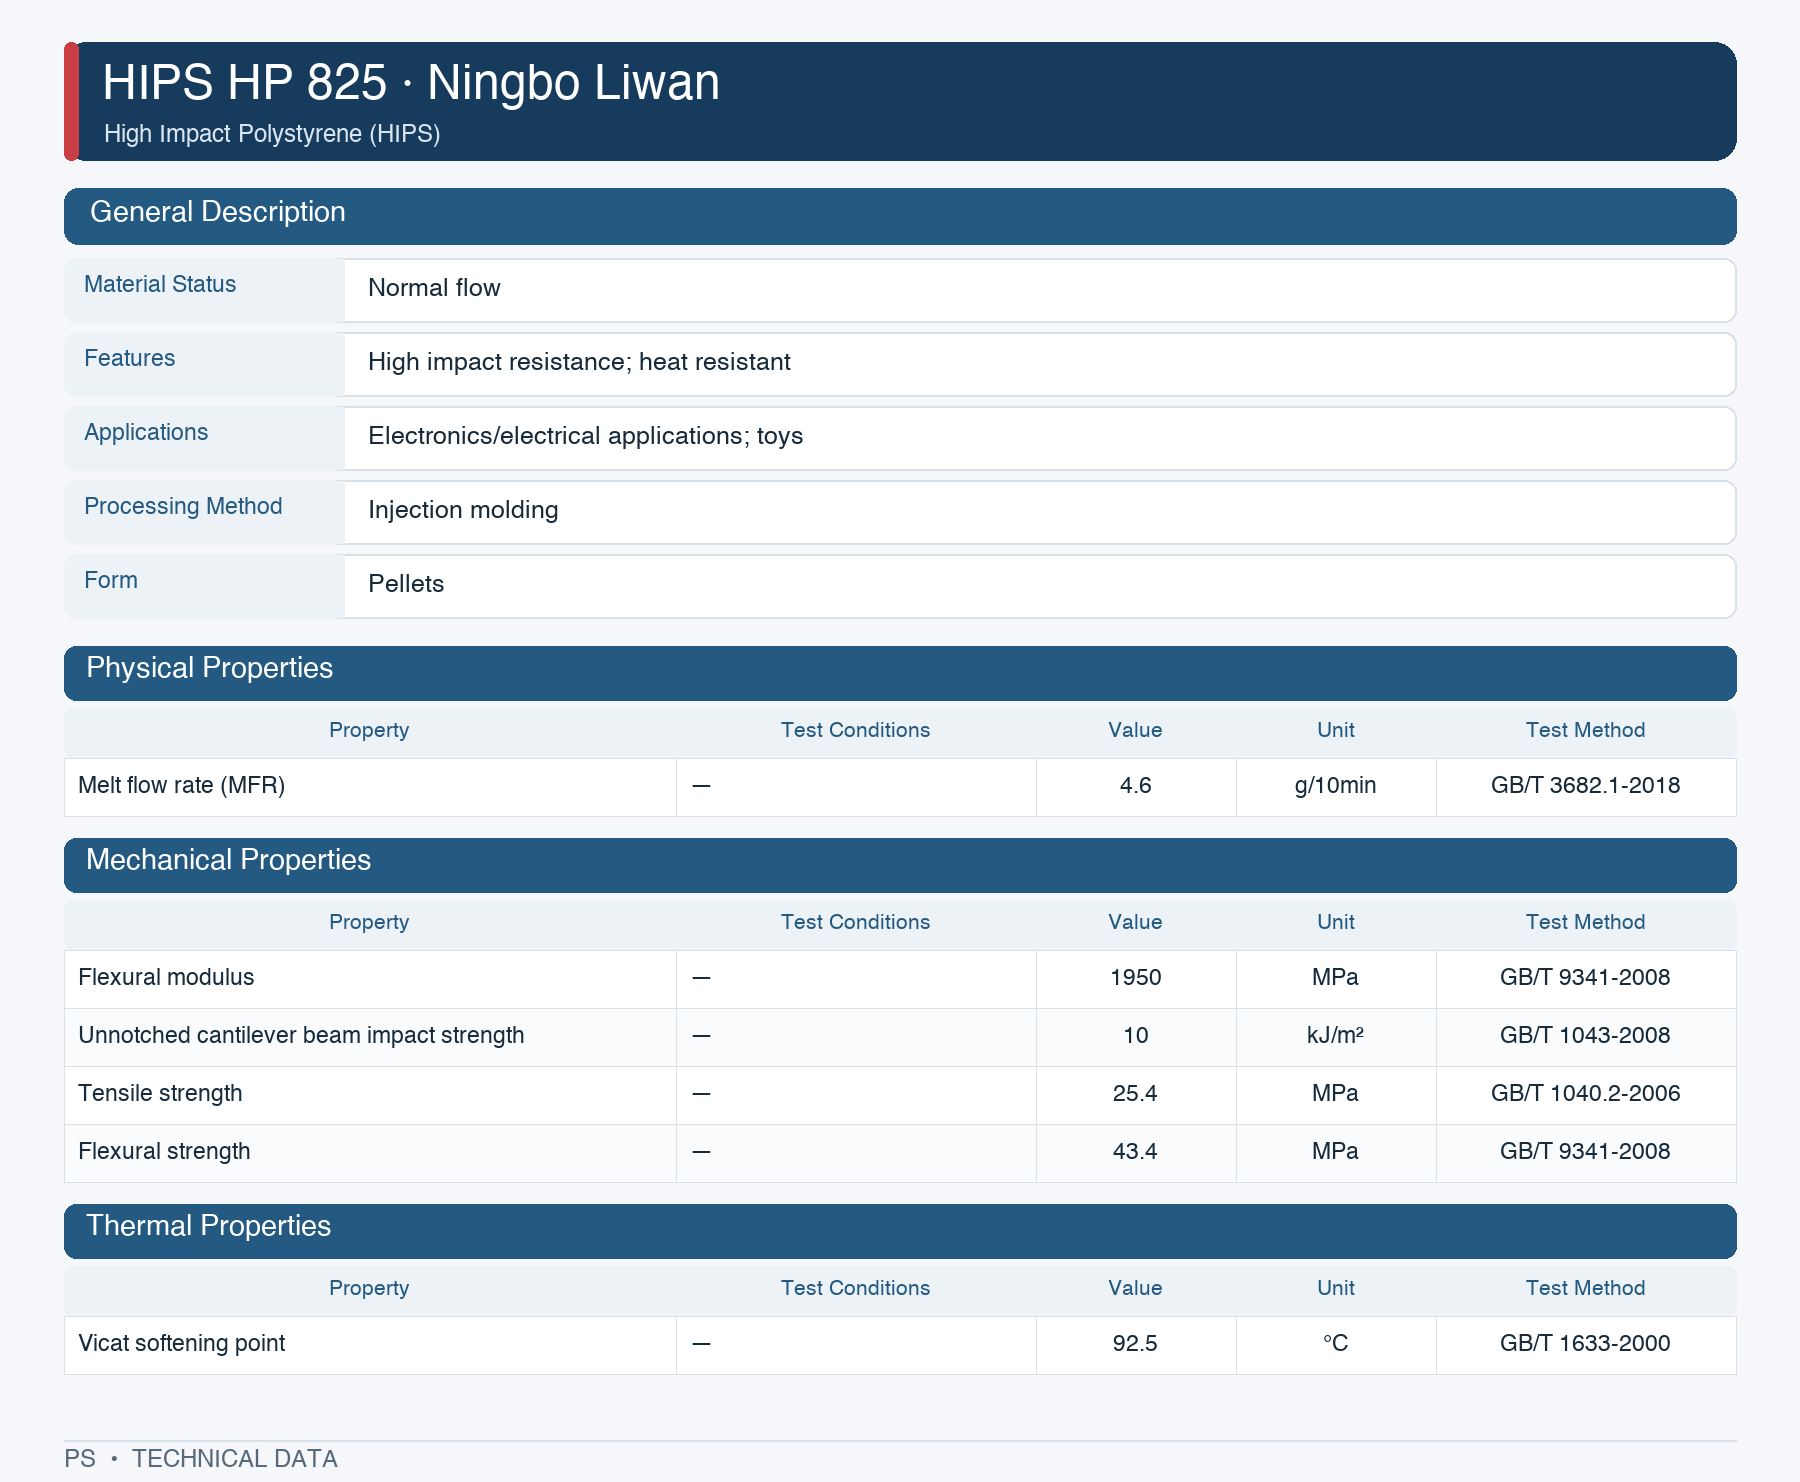Select the High Impact Polystyrene (HIPS) subtitle
The width and height of the screenshot is (1800, 1482).
tap(272, 134)
